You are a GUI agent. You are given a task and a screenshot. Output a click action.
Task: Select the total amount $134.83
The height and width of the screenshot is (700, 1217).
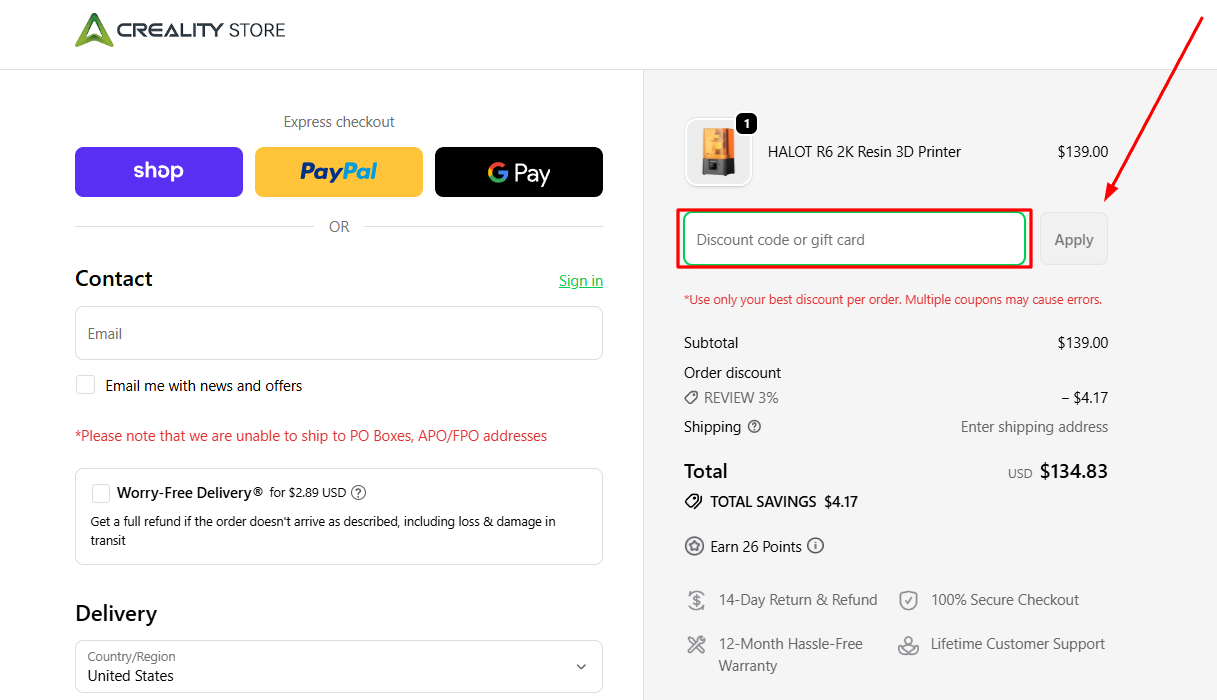(x=1074, y=471)
